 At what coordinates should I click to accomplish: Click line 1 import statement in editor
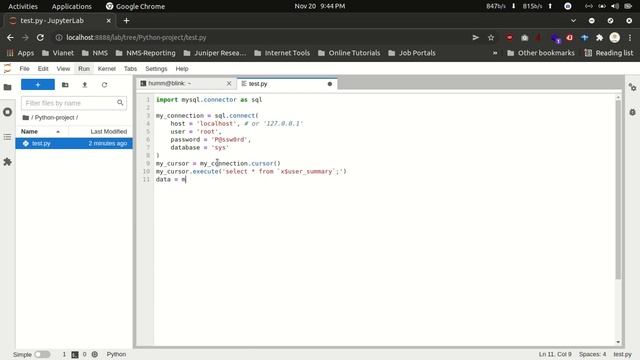tap(209, 100)
